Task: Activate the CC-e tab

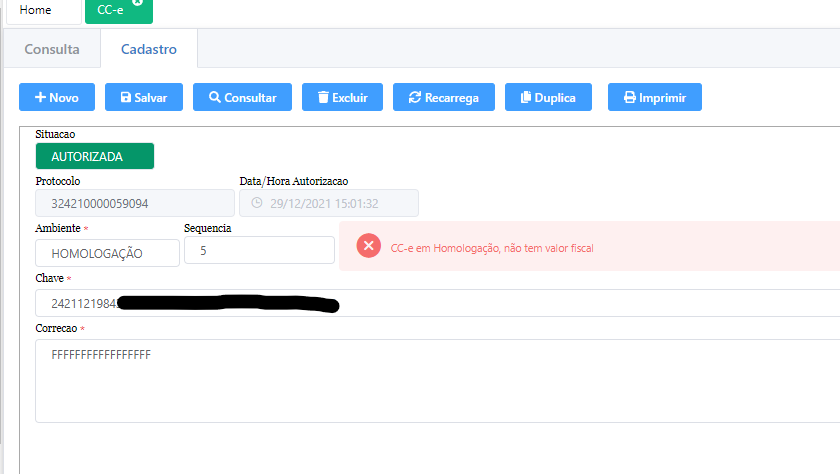Action: tap(110, 10)
